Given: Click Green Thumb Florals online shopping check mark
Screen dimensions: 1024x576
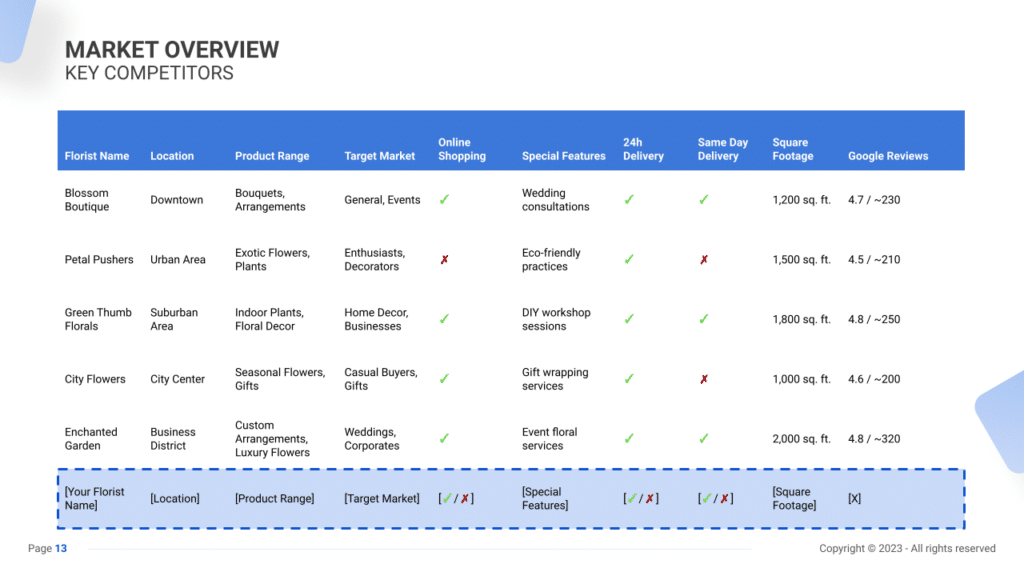Looking at the screenshot, I should 444,319.
